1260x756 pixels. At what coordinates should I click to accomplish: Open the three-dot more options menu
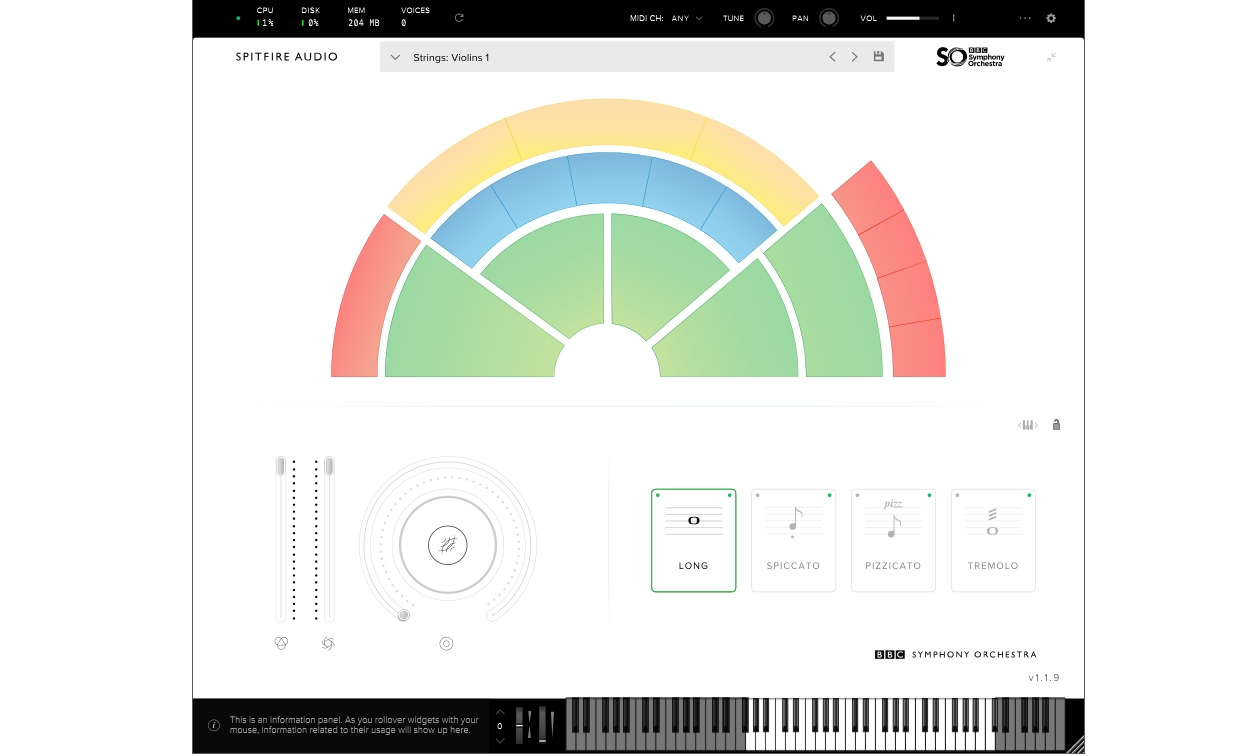click(x=1025, y=18)
